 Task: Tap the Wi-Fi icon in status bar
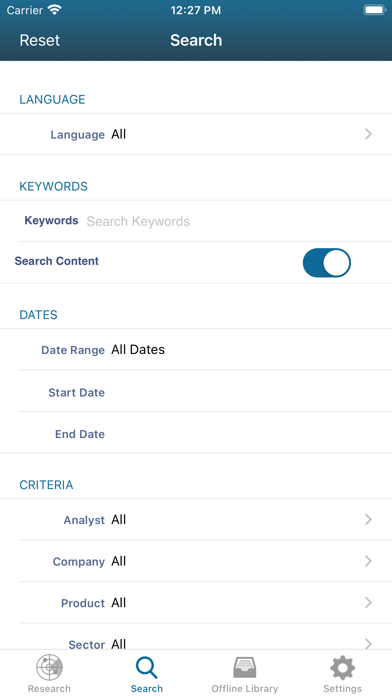pos(55,10)
